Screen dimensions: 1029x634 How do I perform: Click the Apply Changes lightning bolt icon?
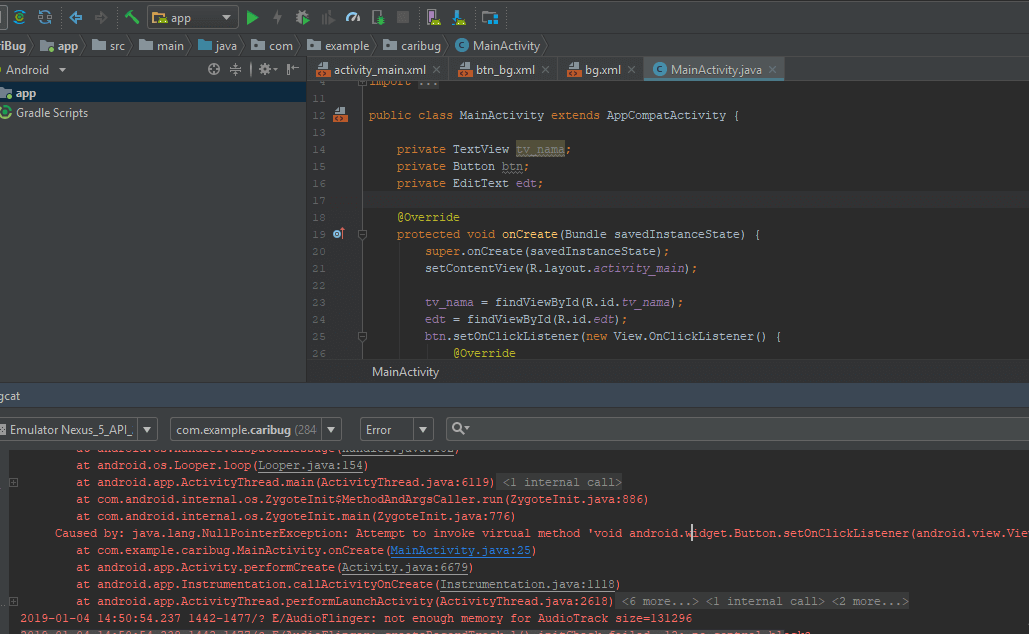tap(277, 18)
